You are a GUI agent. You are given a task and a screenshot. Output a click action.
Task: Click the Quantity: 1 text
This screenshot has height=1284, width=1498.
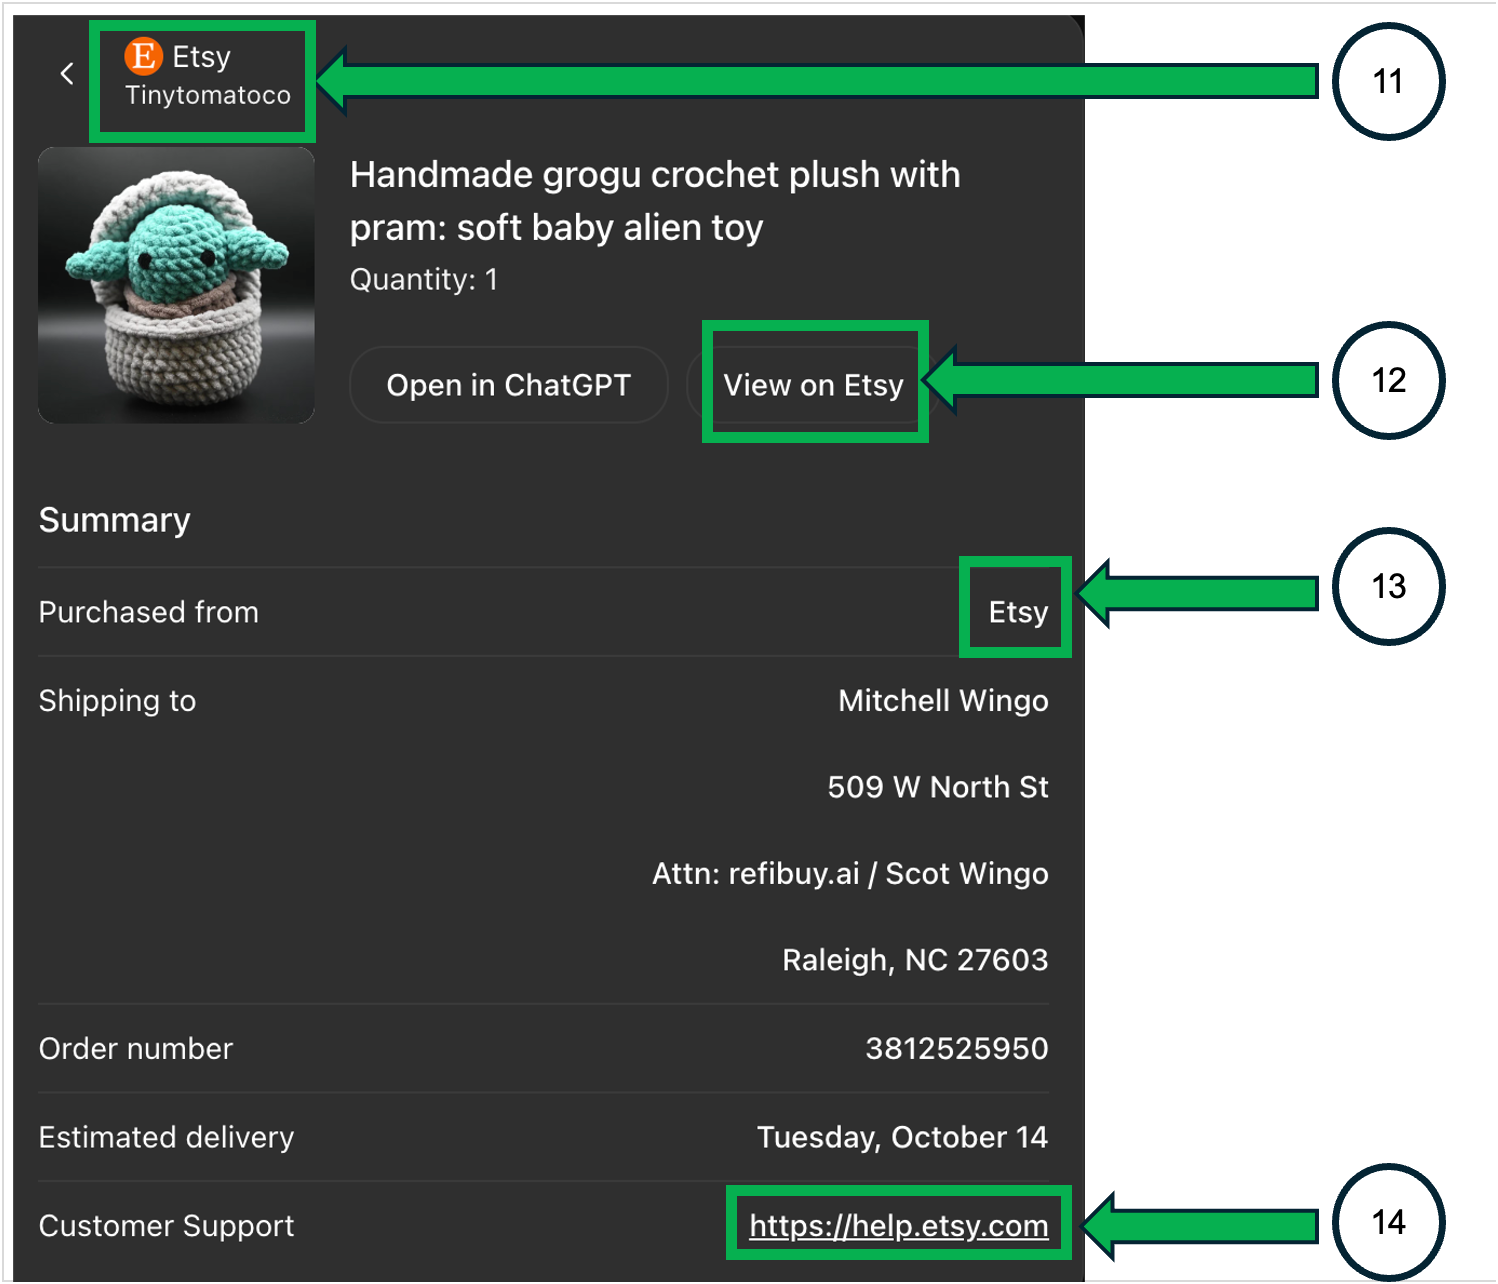424,279
